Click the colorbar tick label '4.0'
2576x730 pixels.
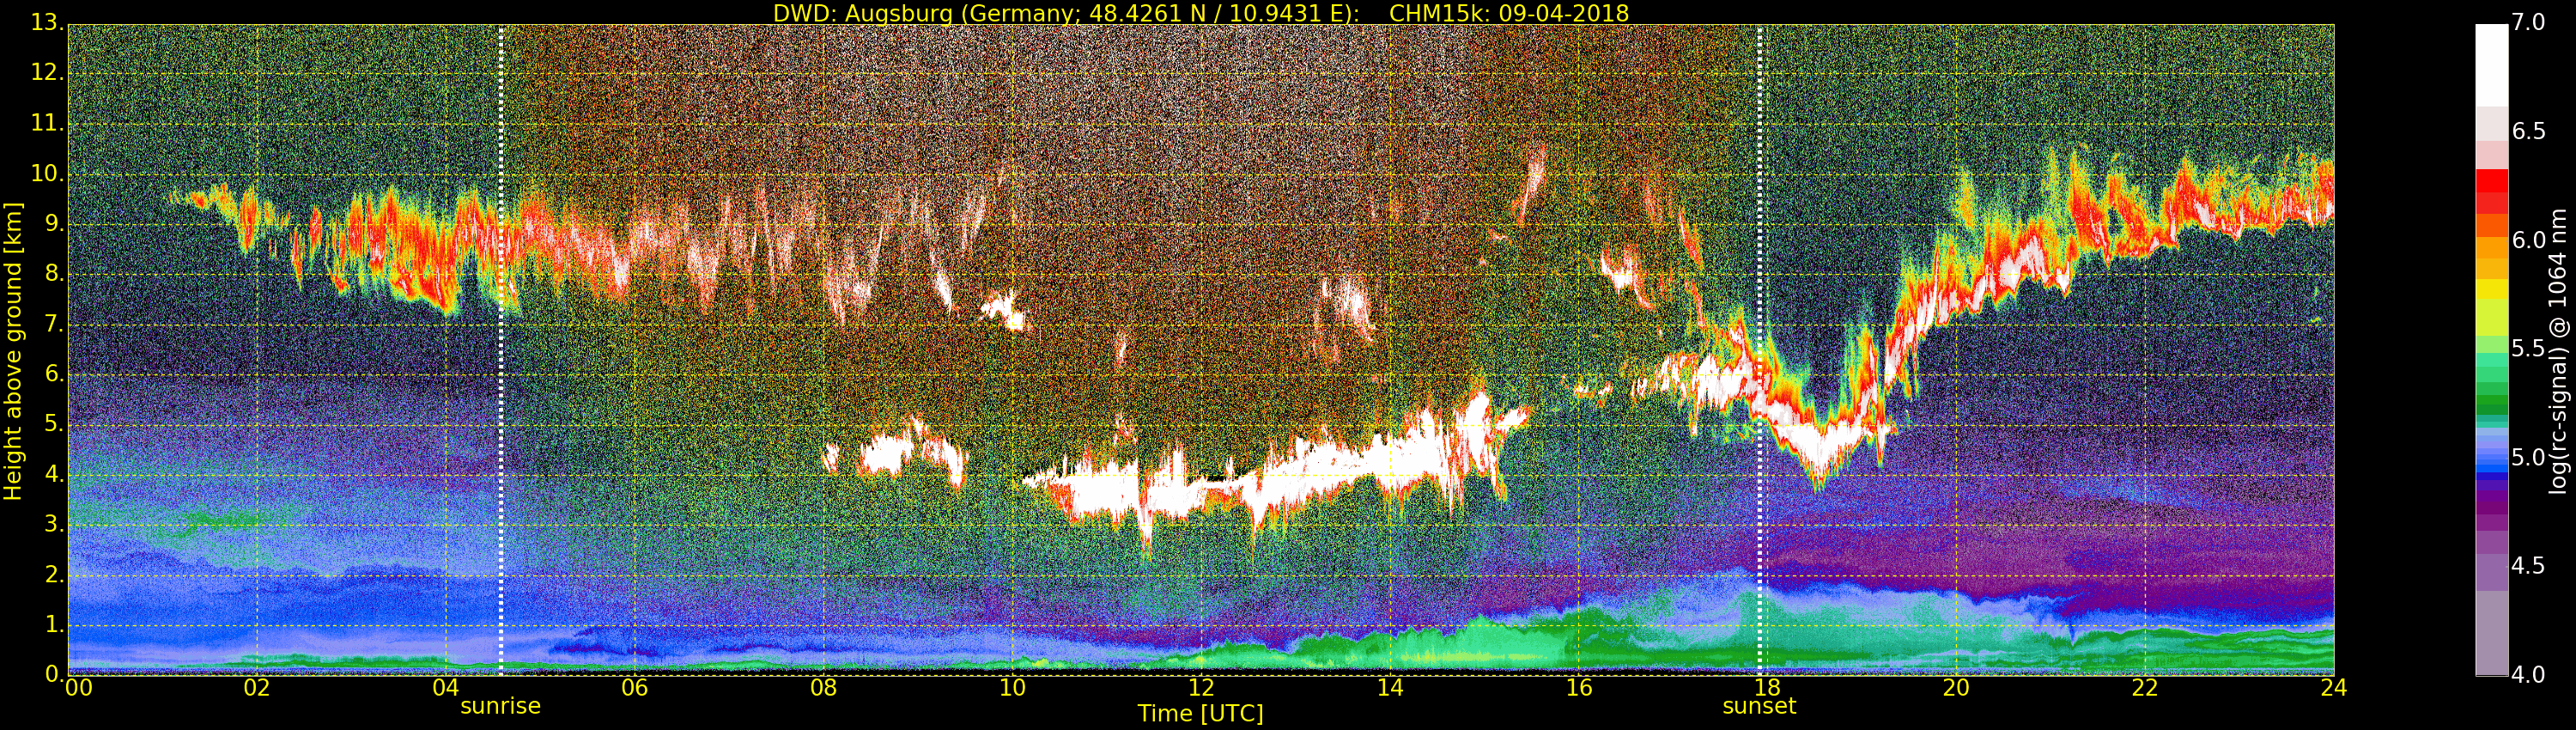click(2529, 675)
